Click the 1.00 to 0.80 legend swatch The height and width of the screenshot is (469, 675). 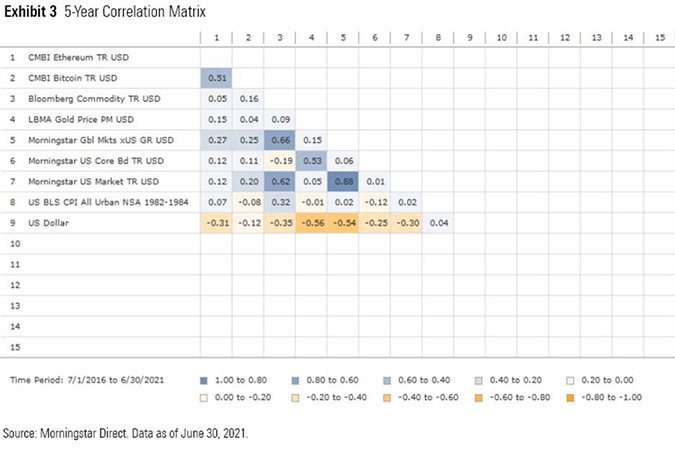205,380
